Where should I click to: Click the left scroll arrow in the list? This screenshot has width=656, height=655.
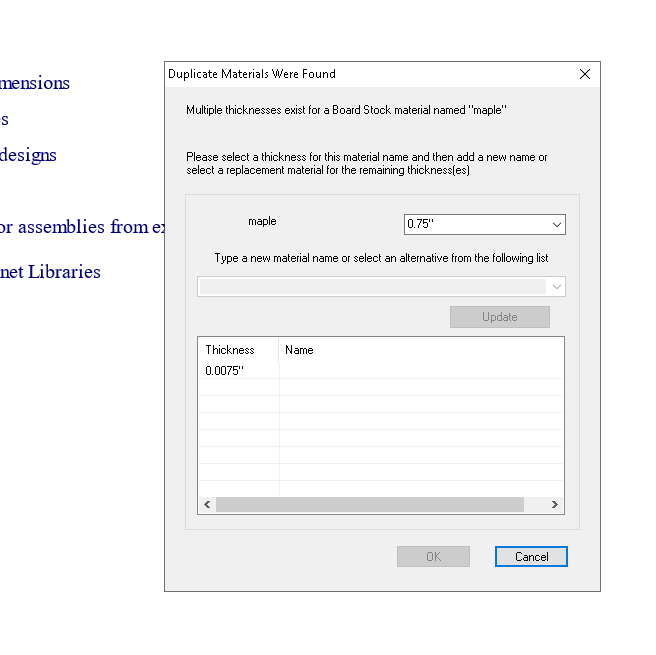tap(207, 505)
